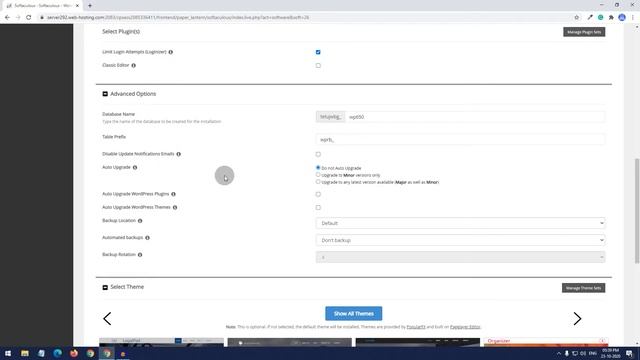The image size is (640, 360).
Task: Click info icon beside Disable Update Notifications Emails
Action: [178, 154]
